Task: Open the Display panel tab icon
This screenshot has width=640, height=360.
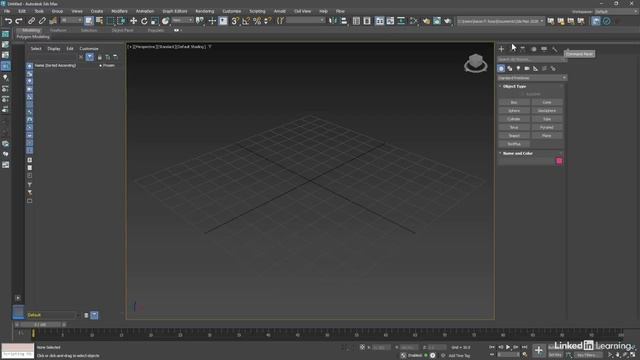Action: point(544,49)
